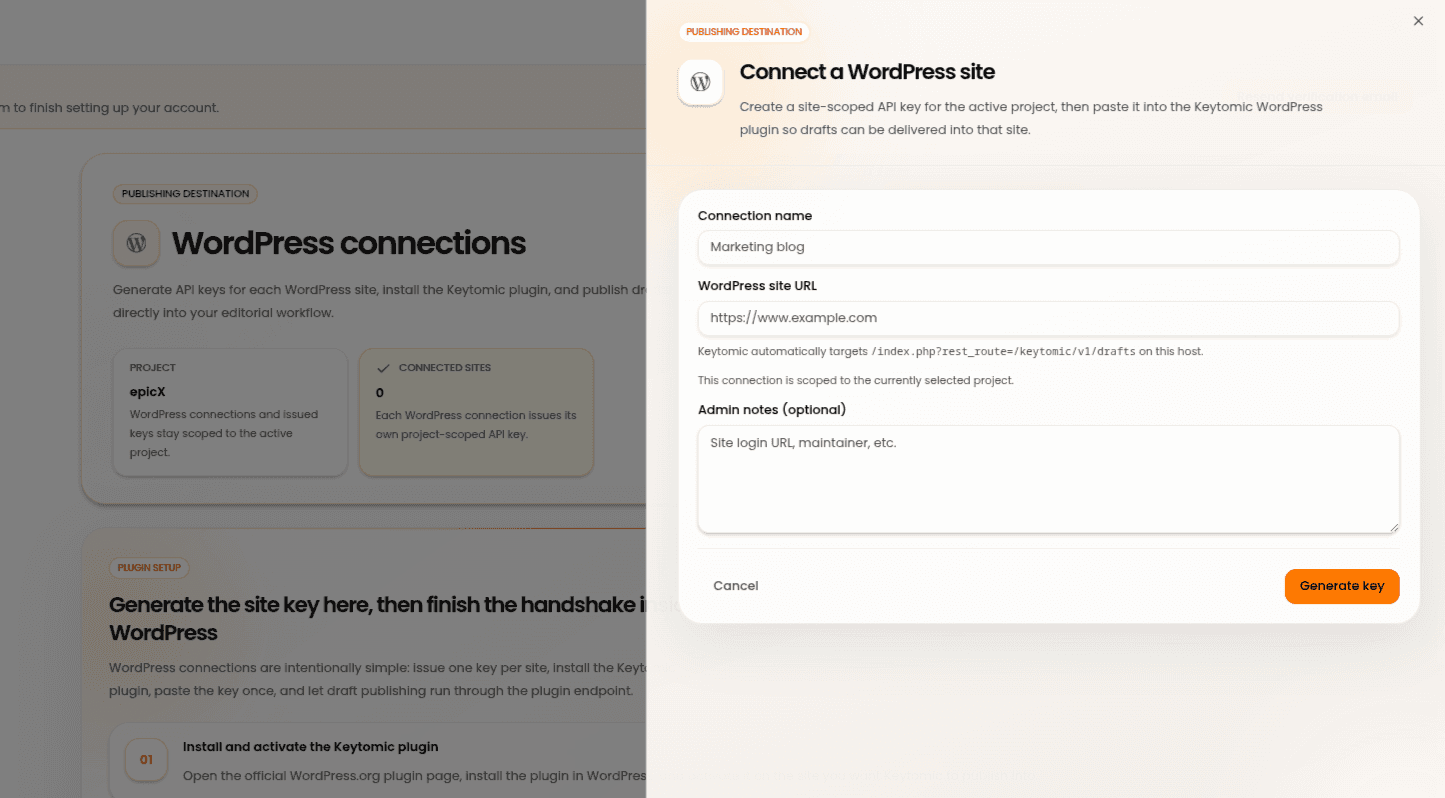The image size is (1445, 798).
Task: Click the resize grip of Admin notes textarea
Action: pos(1392,526)
